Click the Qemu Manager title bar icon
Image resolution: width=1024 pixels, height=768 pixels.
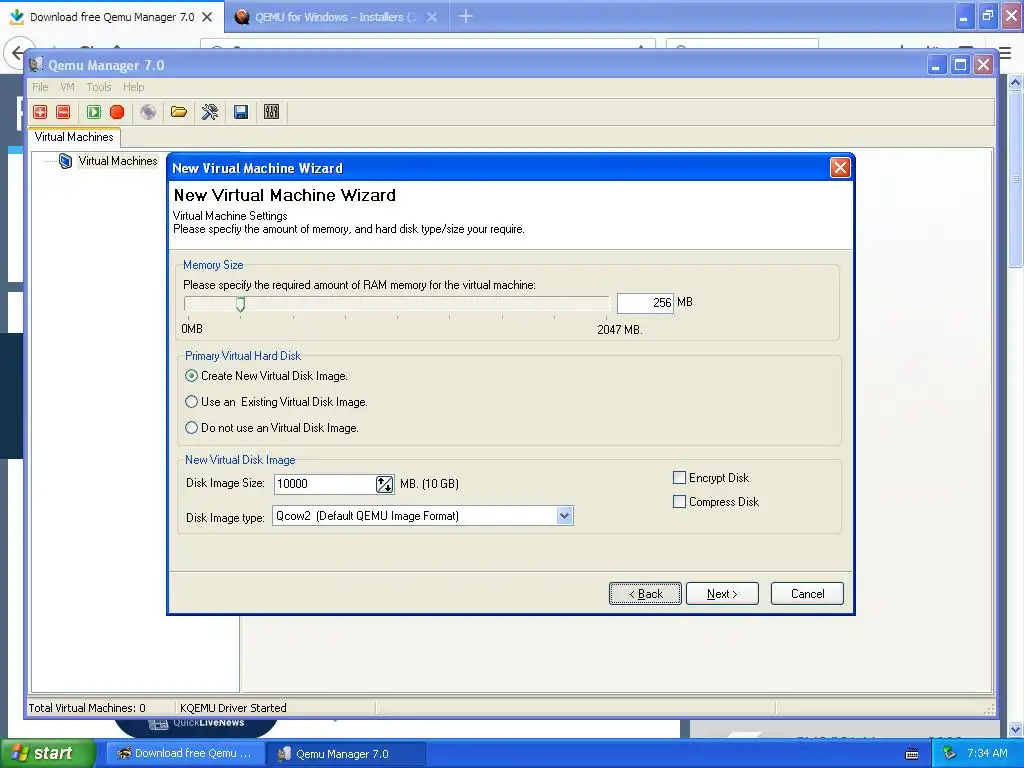point(36,65)
